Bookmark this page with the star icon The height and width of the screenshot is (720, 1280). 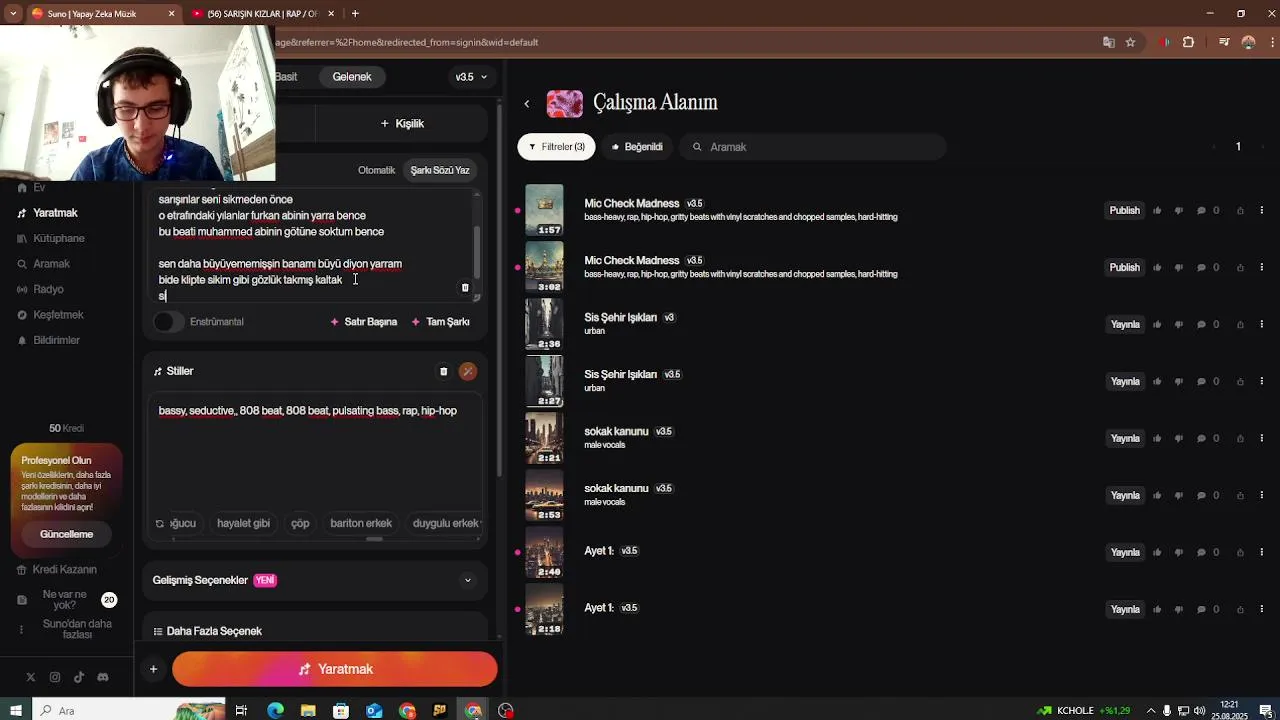[x=1130, y=42]
